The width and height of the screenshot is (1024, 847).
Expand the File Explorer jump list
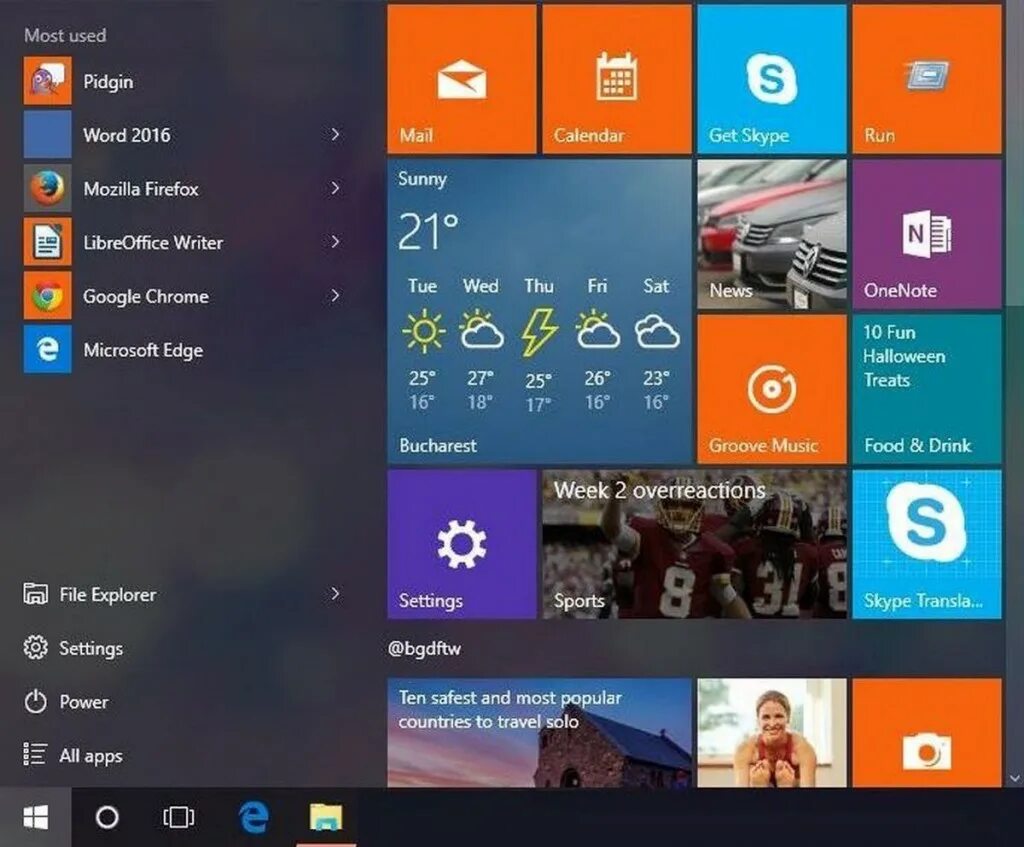pyautogui.click(x=335, y=594)
